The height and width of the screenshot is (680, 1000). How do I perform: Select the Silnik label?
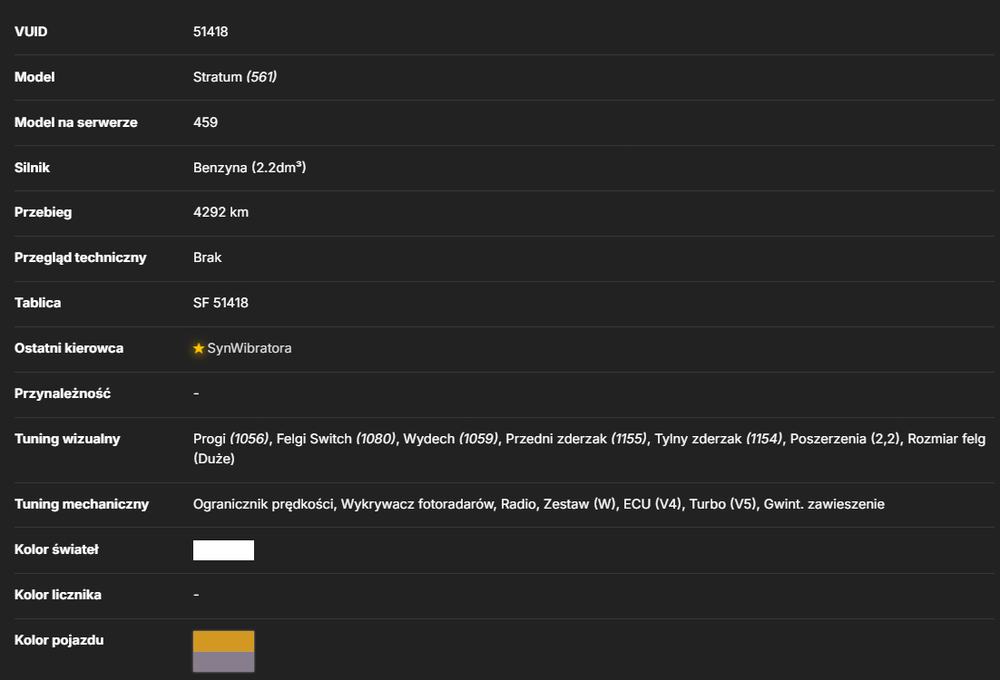[x=32, y=168]
